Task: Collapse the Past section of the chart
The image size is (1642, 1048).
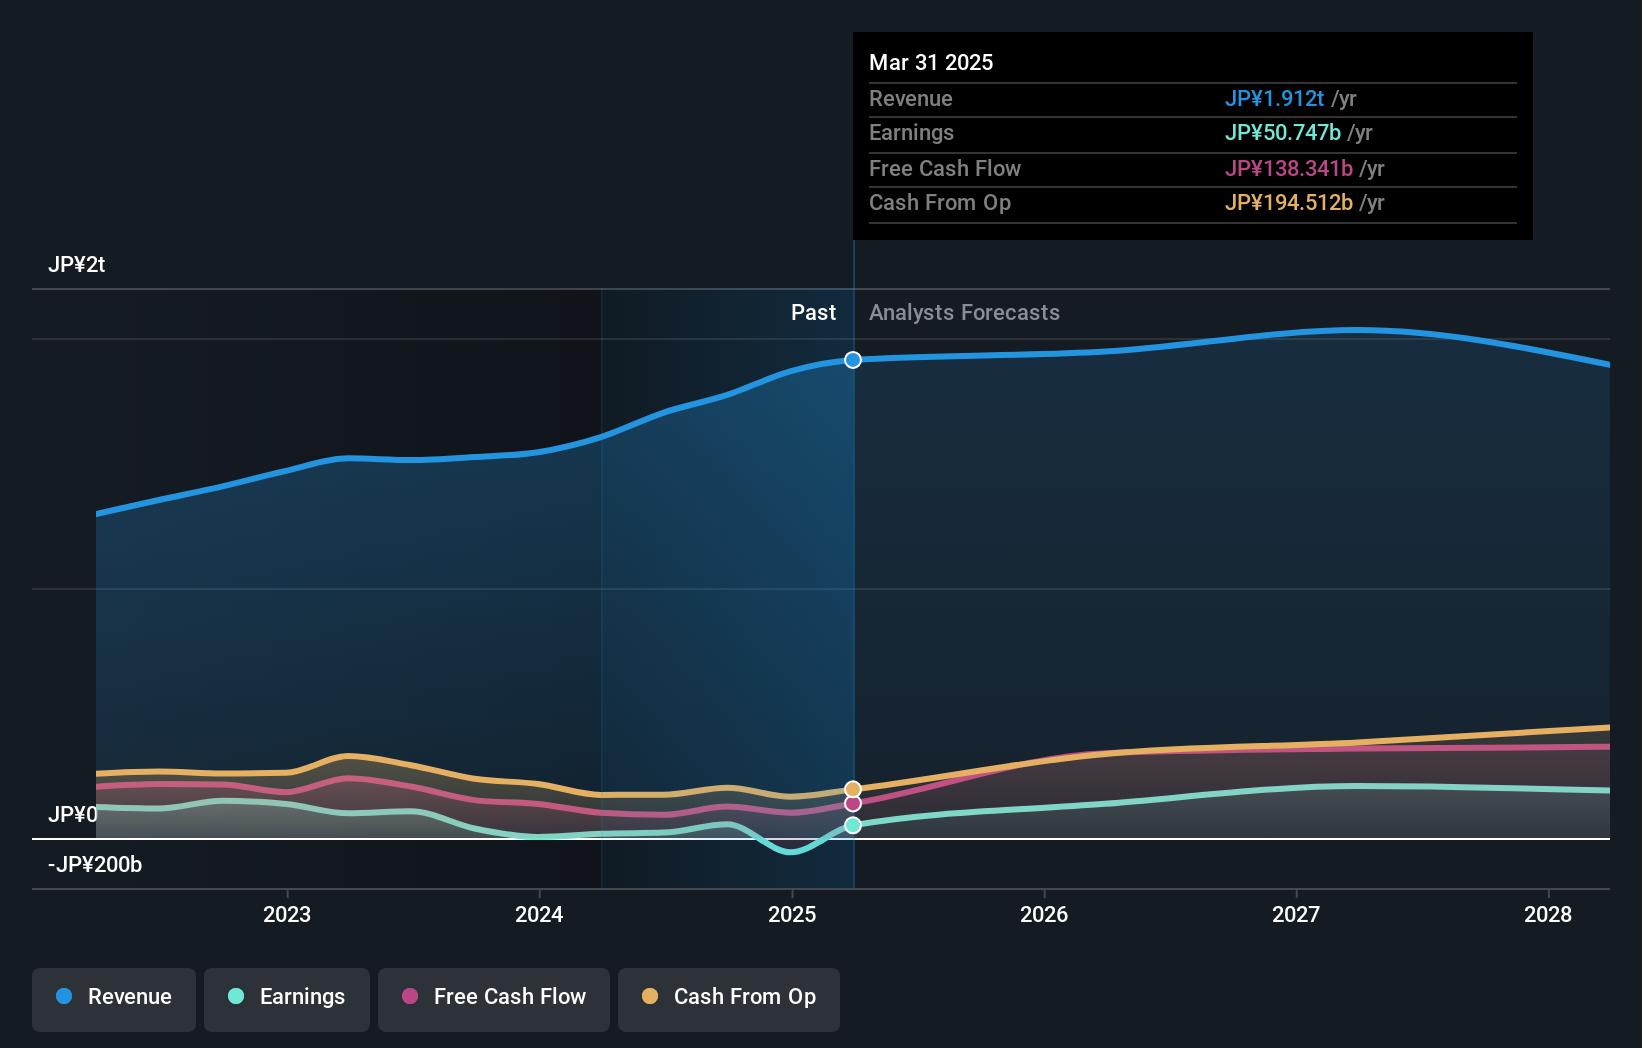Action: coord(813,312)
